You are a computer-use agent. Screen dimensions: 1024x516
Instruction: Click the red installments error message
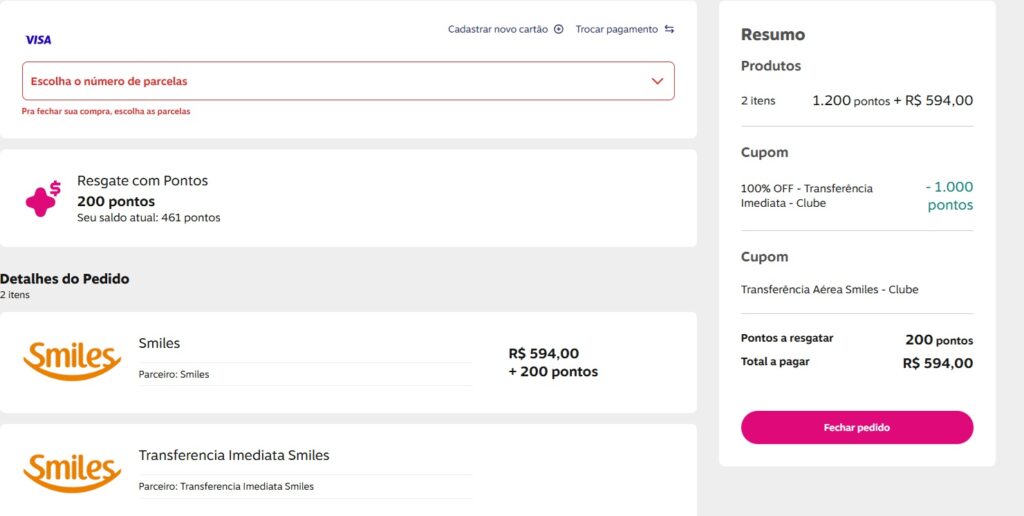(x=106, y=112)
